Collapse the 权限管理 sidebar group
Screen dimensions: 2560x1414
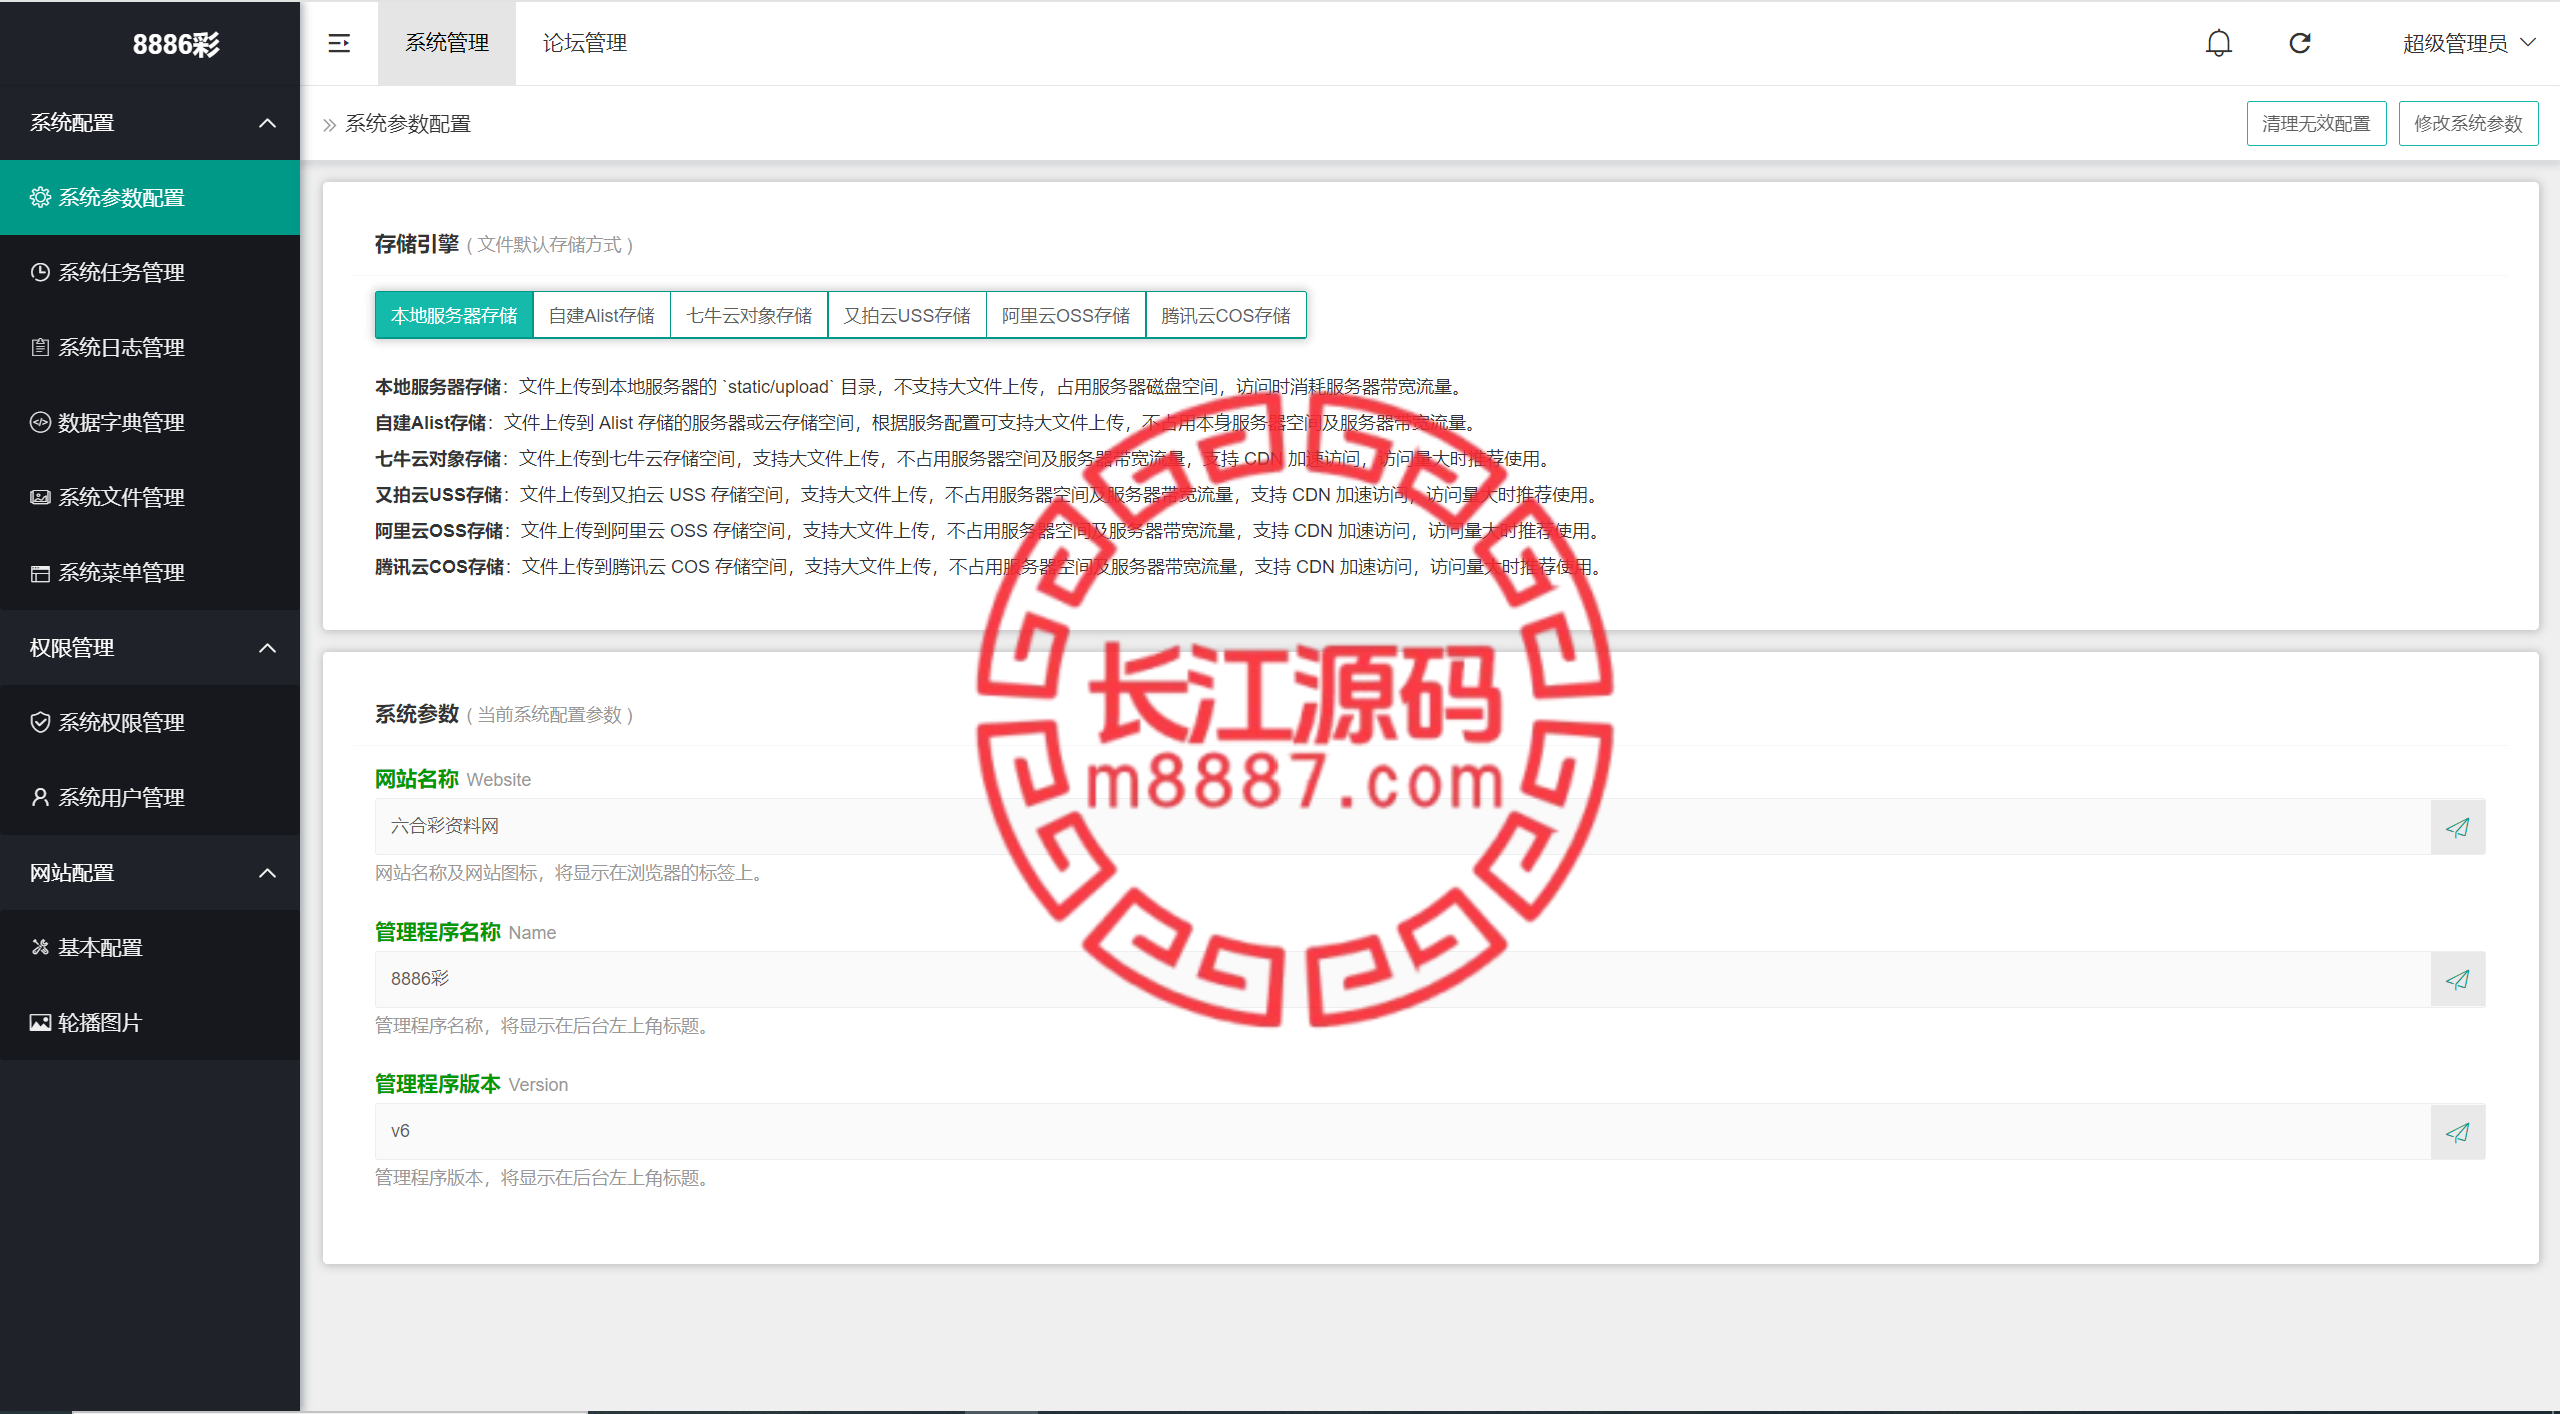(x=150, y=647)
